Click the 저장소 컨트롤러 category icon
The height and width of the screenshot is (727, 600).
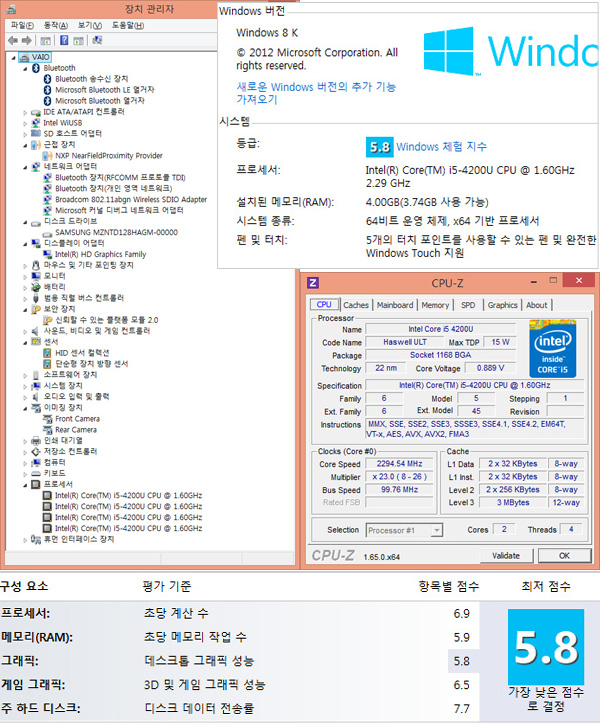[x=36, y=452]
